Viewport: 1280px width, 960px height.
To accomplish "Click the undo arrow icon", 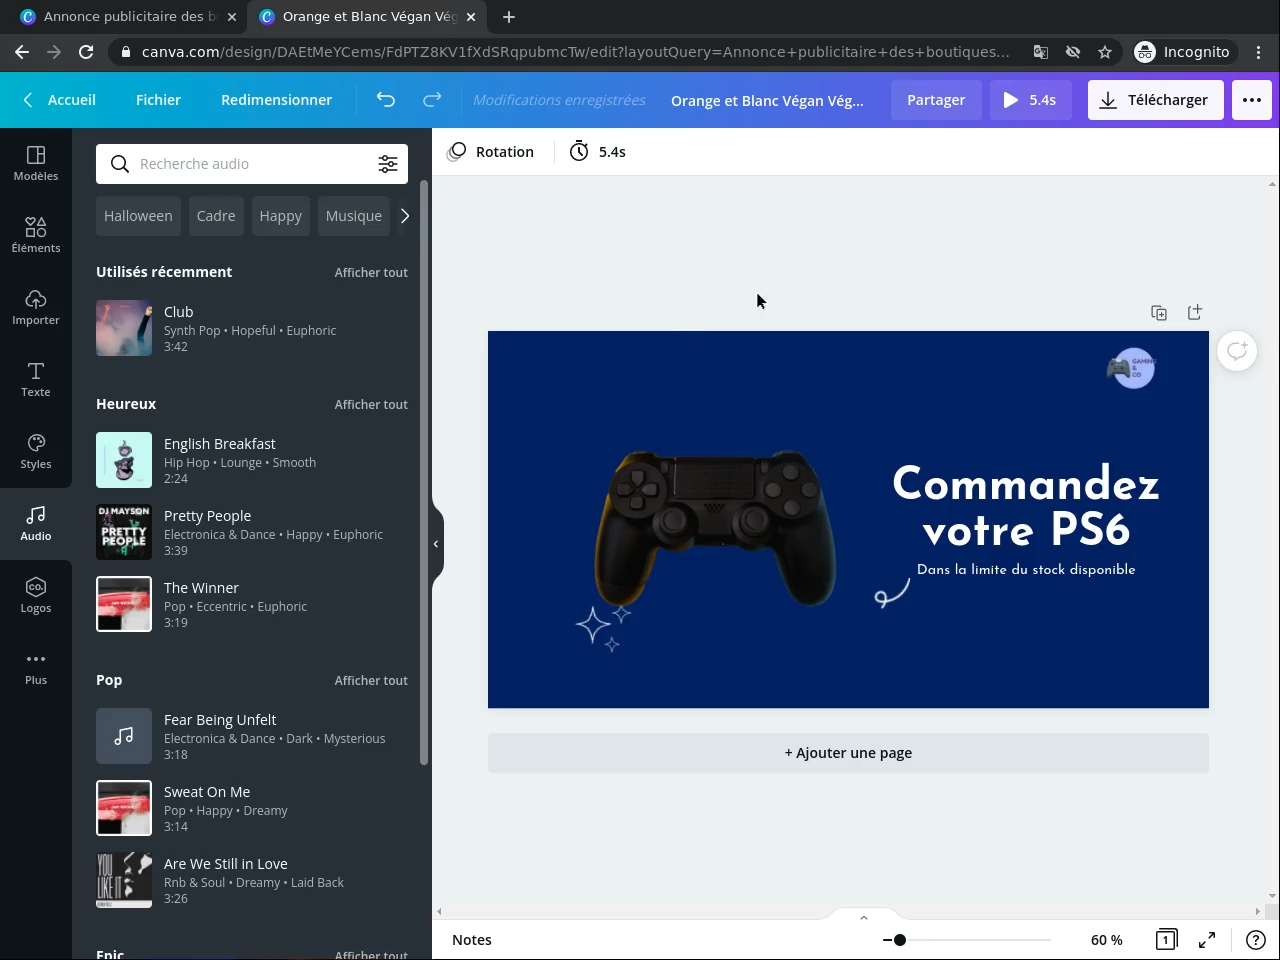I will [x=386, y=100].
